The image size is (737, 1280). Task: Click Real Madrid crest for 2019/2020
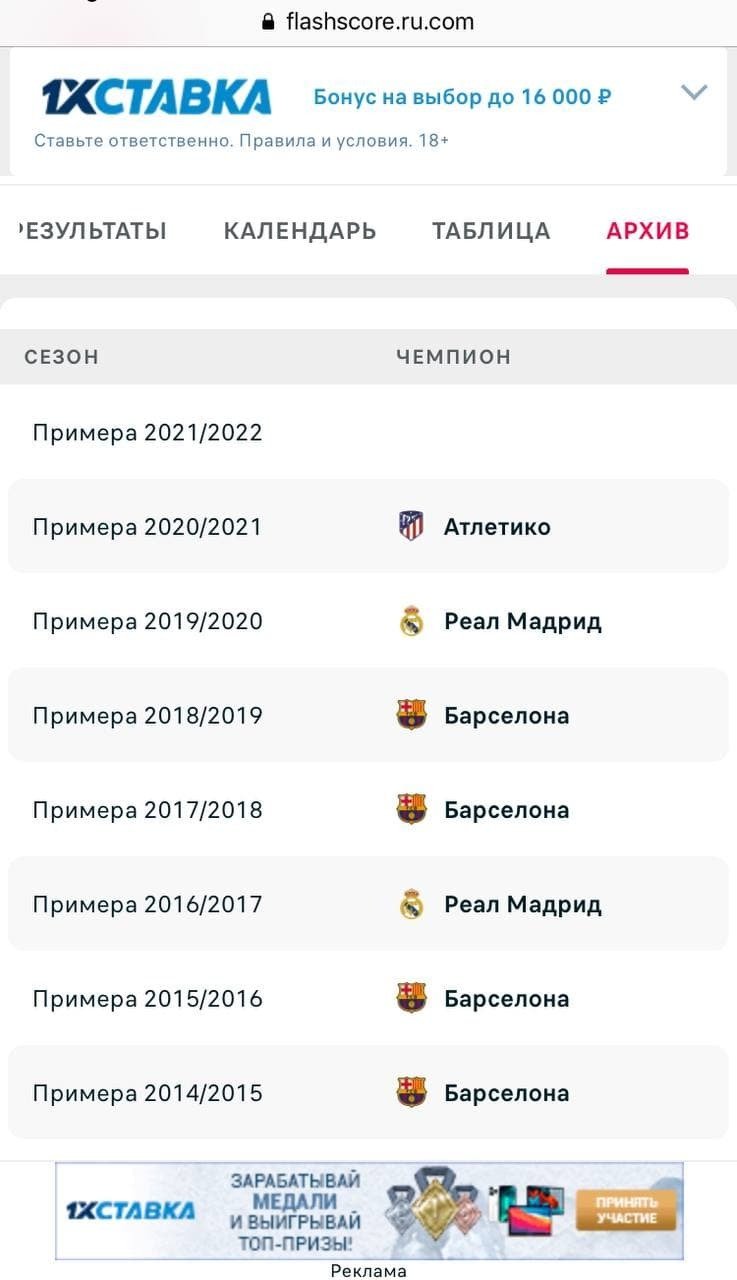click(x=411, y=621)
